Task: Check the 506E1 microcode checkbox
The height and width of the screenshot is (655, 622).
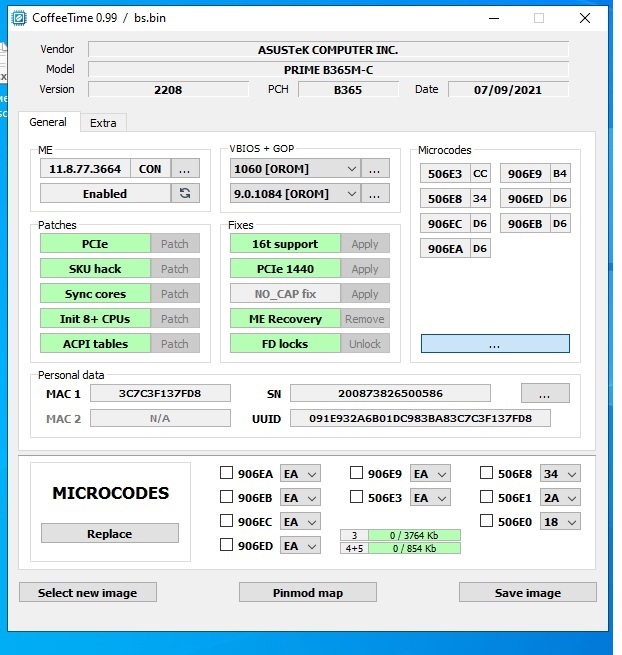Action: 486,497
